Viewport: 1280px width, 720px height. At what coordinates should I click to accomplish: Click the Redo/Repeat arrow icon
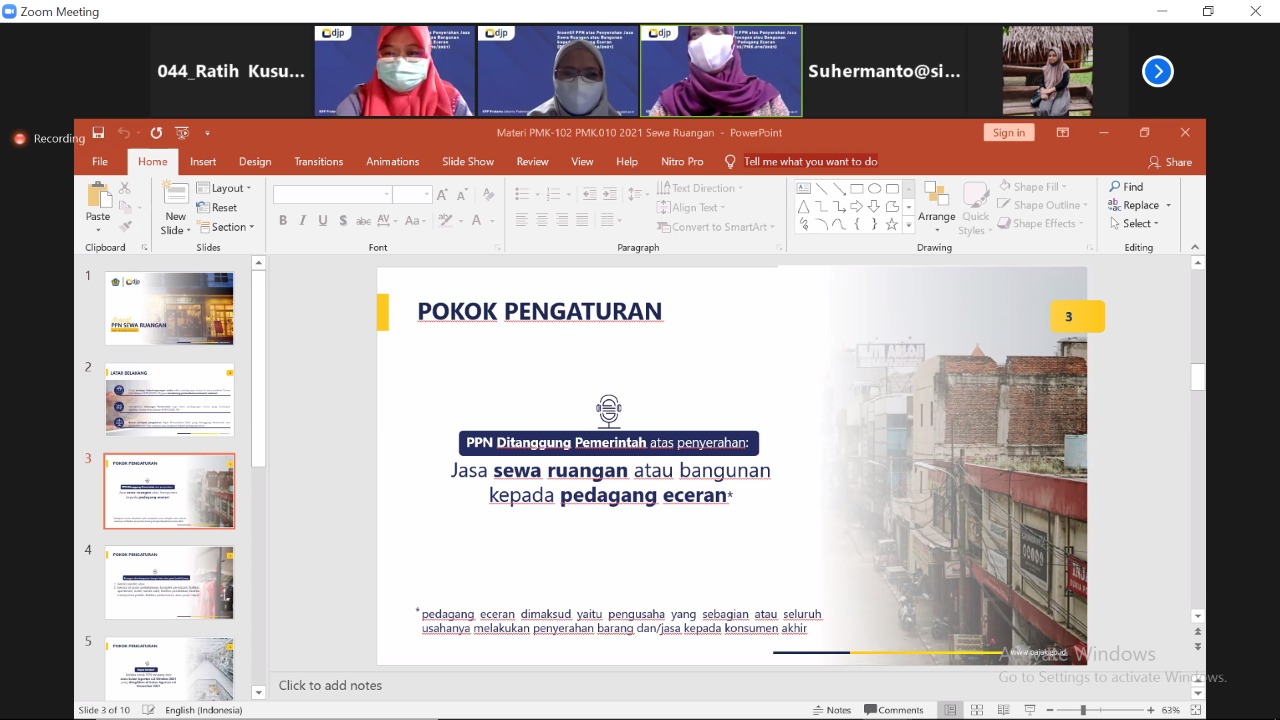pos(156,133)
